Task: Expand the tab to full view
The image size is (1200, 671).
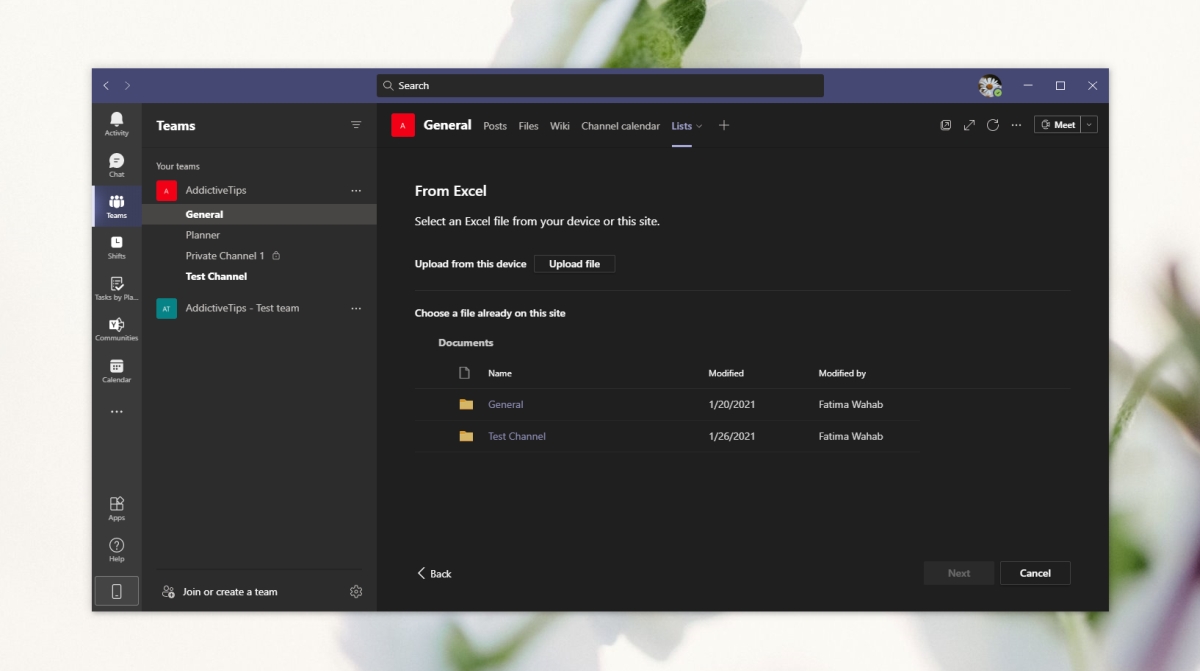Action: pyautogui.click(x=969, y=125)
